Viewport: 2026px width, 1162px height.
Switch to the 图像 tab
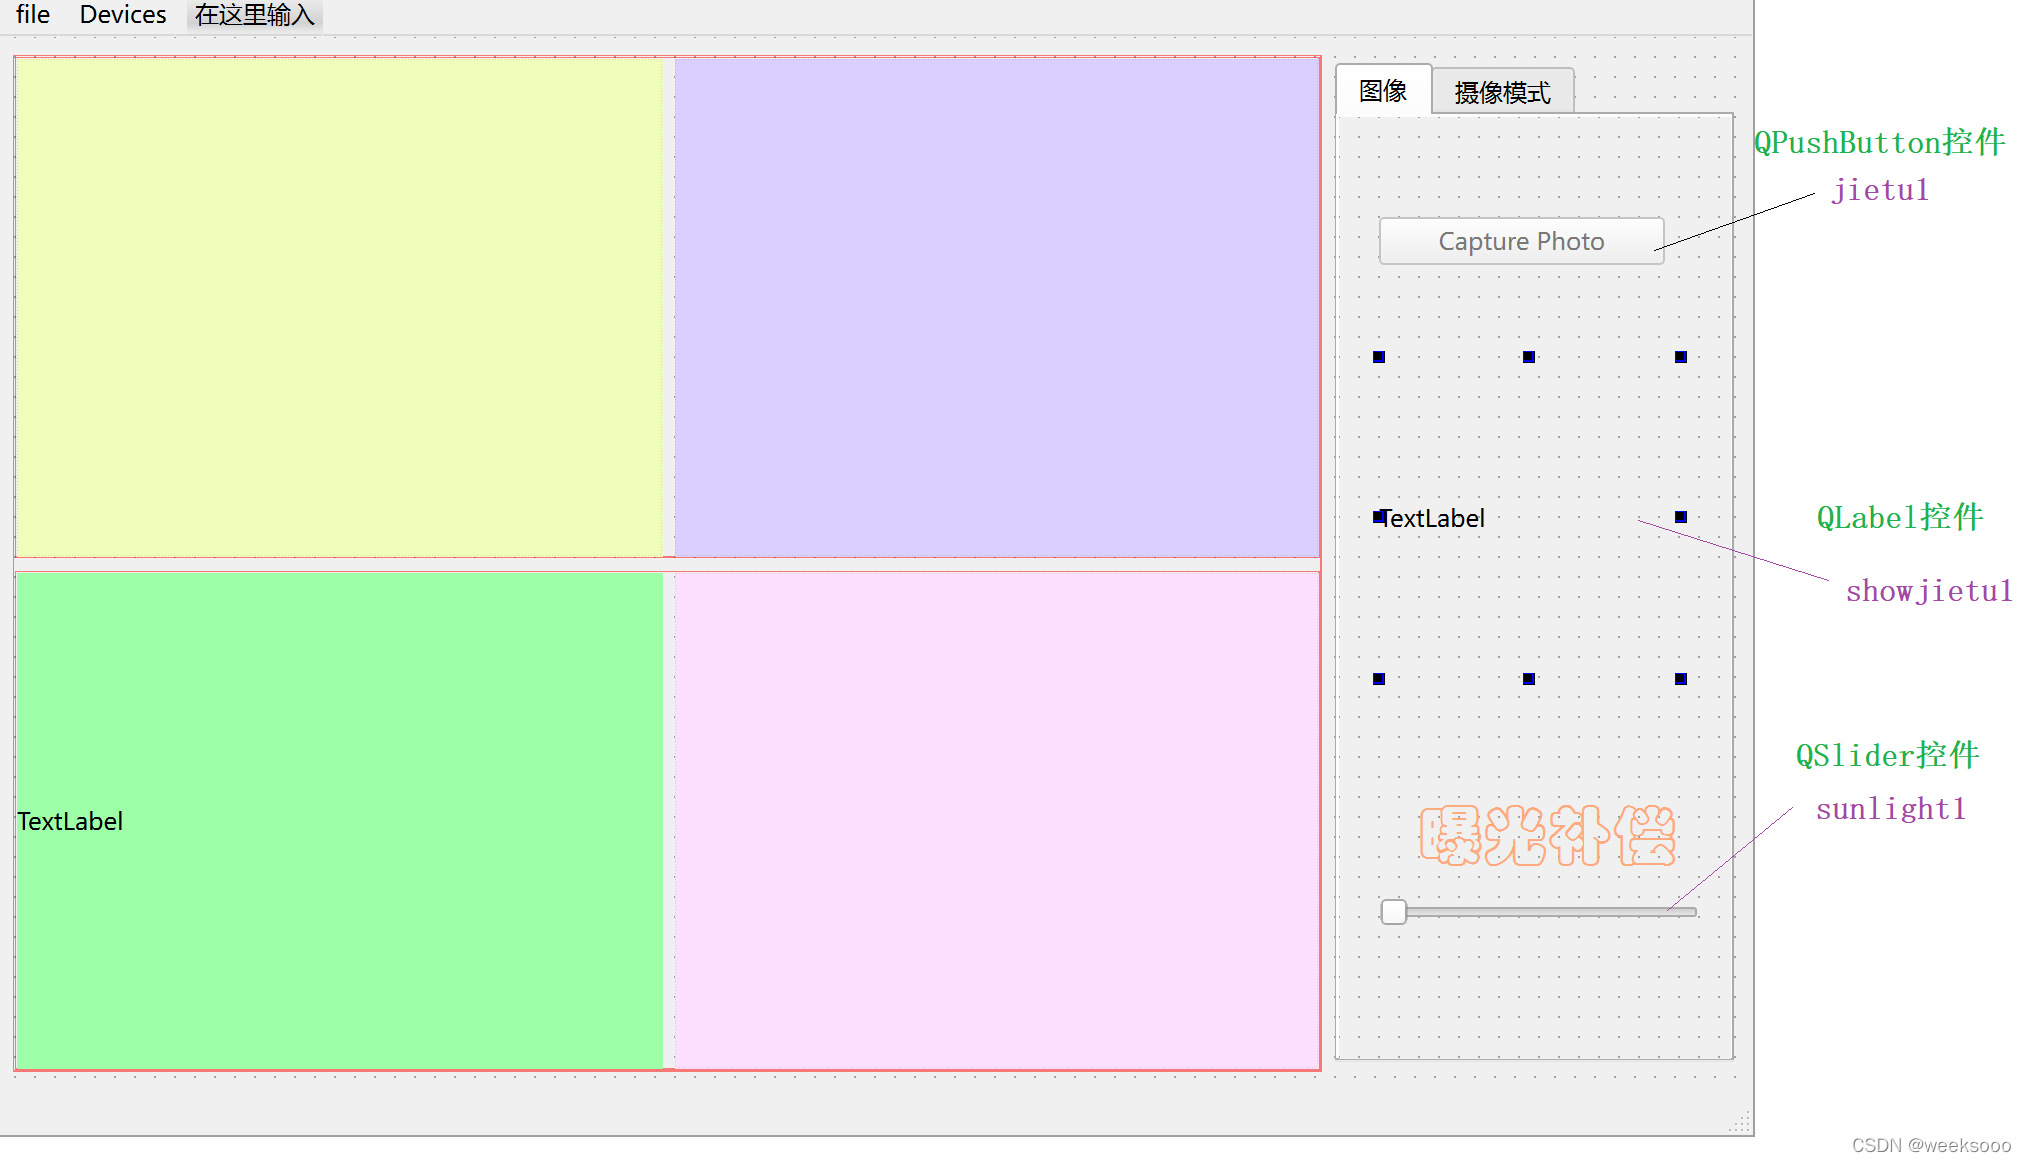pos(1382,91)
